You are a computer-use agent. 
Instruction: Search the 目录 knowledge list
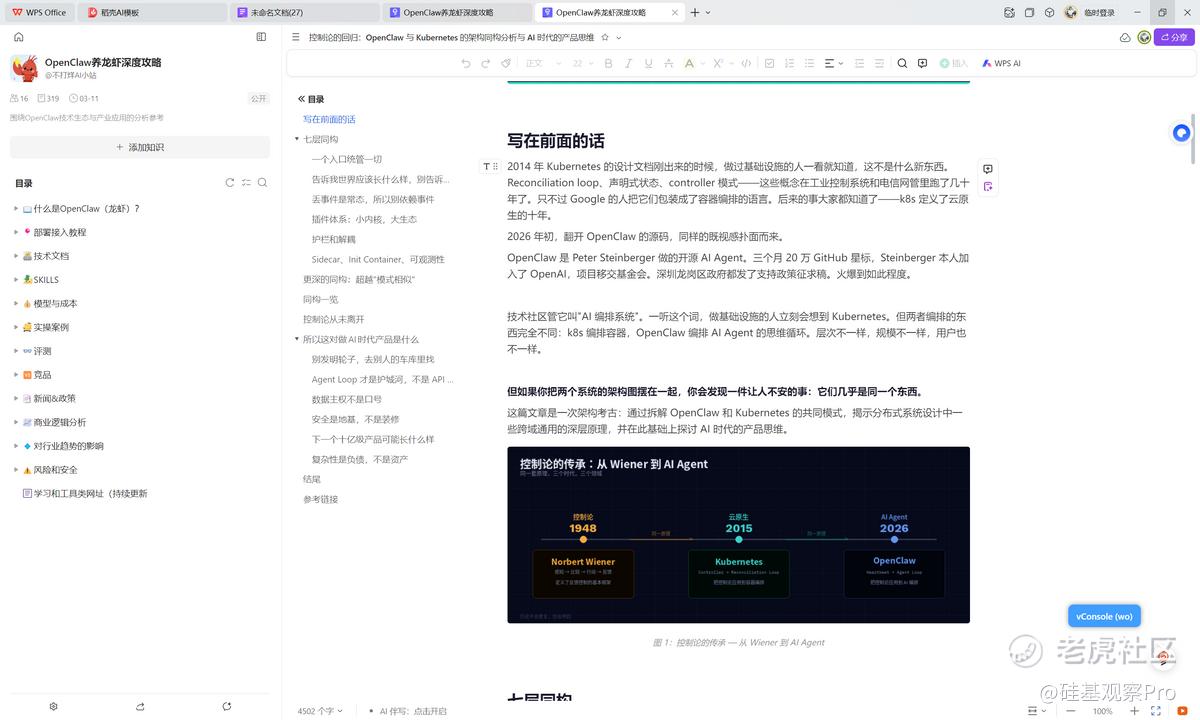coord(262,183)
